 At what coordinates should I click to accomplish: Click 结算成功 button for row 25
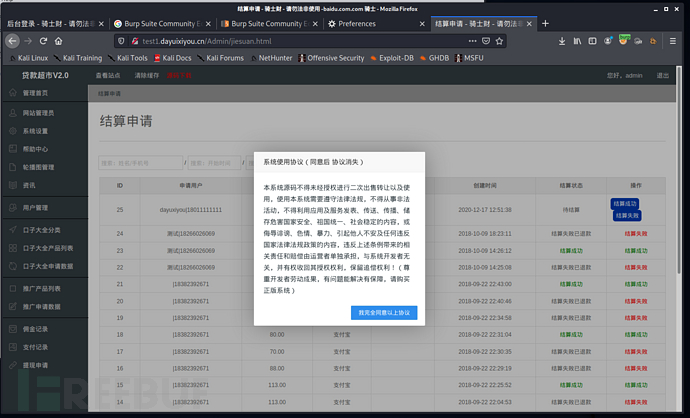[625, 204]
